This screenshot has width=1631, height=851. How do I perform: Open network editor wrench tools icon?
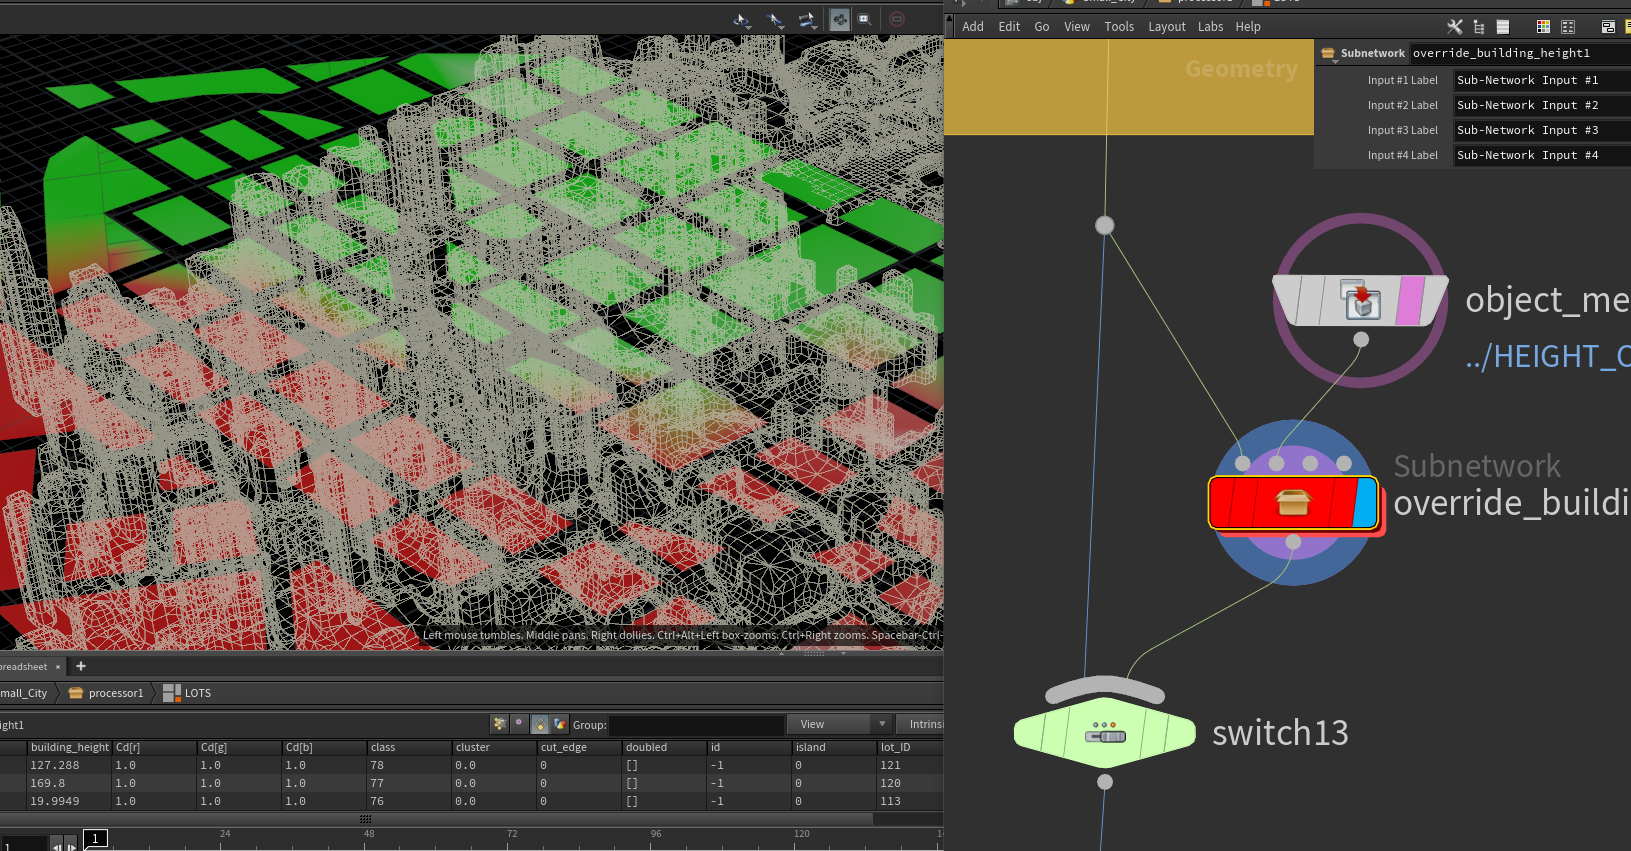point(1454,27)
